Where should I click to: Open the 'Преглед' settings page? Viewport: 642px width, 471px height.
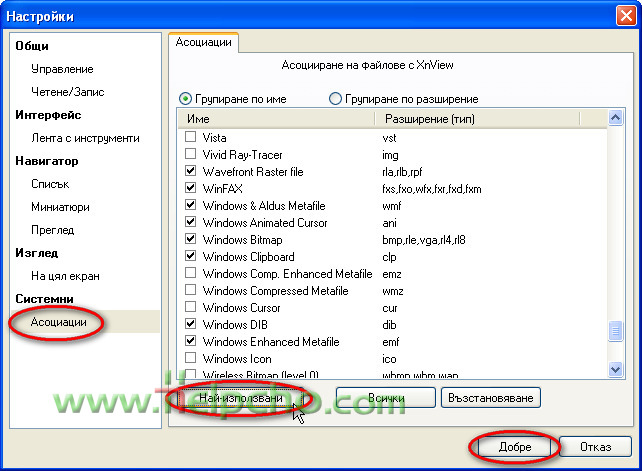point(52,230)
